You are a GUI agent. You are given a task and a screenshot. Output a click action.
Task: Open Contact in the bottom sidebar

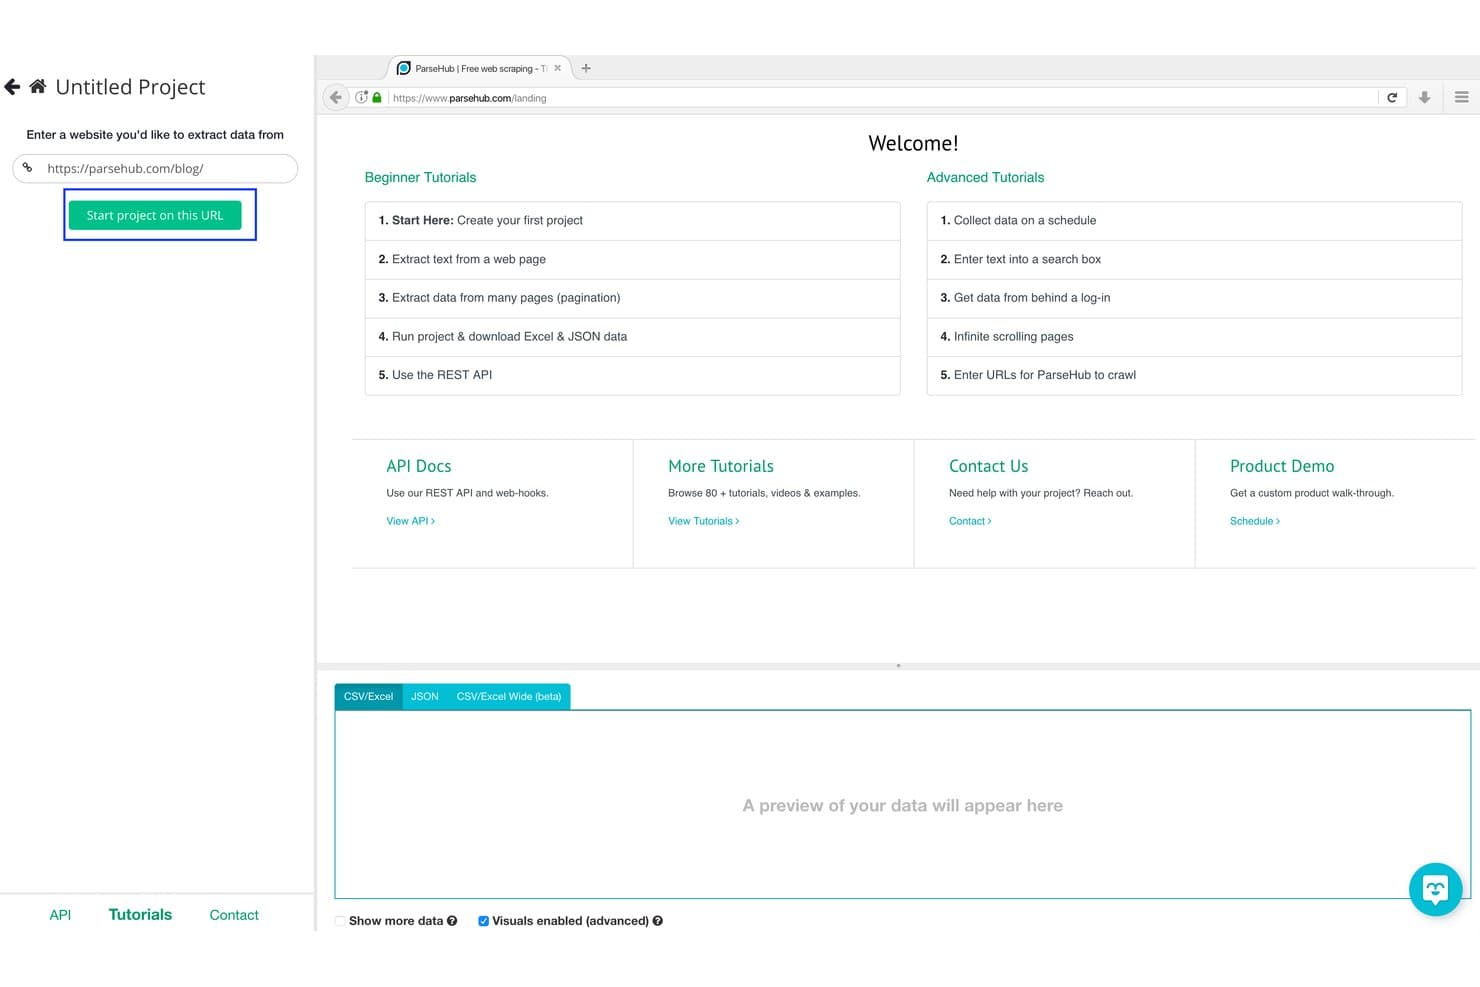(234, 915)
